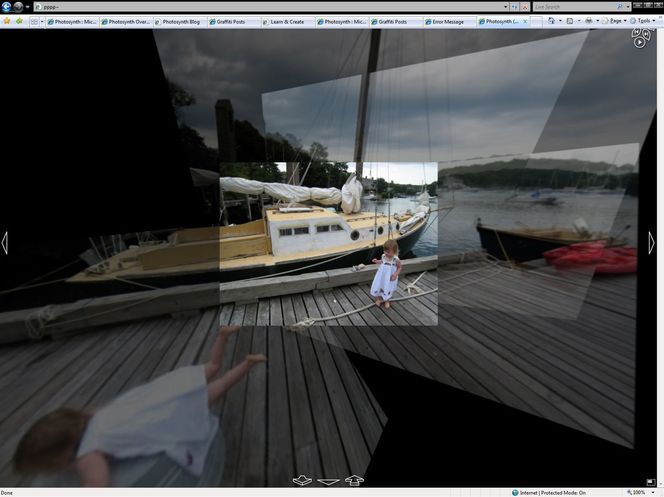Open the search provider options dropdown
The height and width of the screenshot is (497, 664).
click(x=628, y=7)
